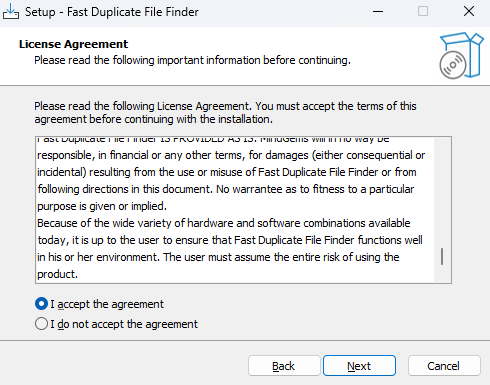Close the Setup window
Image resolution: width=490 pixels, height=385 pixels.
(x=469, y=12)
